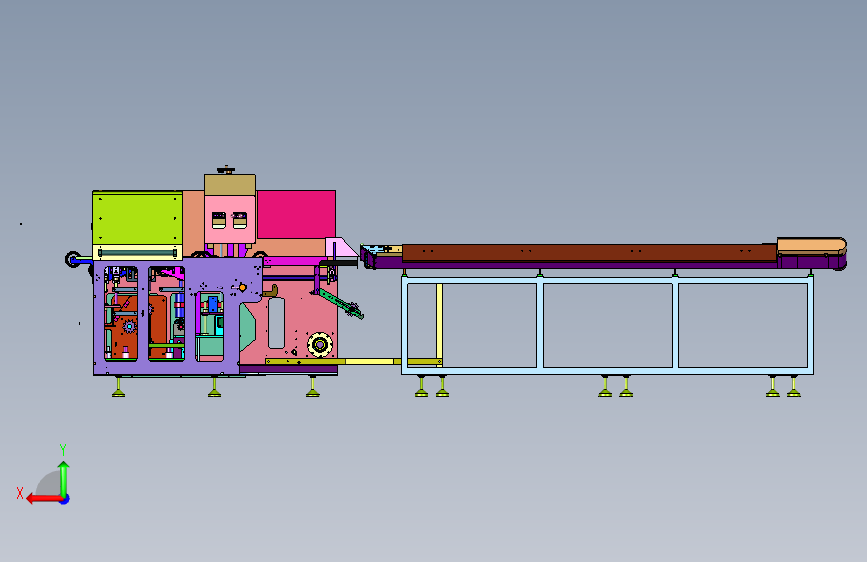Select the lime green cover panel on the machine

pos(137,218)
